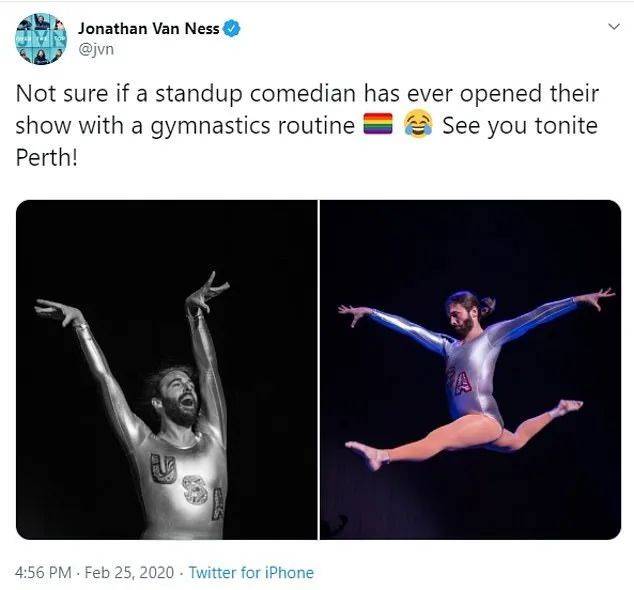The height and width of the screenshot is (590, 634).
Task: Open the black-and-white left photo
Action: click(x=167, y=370)
